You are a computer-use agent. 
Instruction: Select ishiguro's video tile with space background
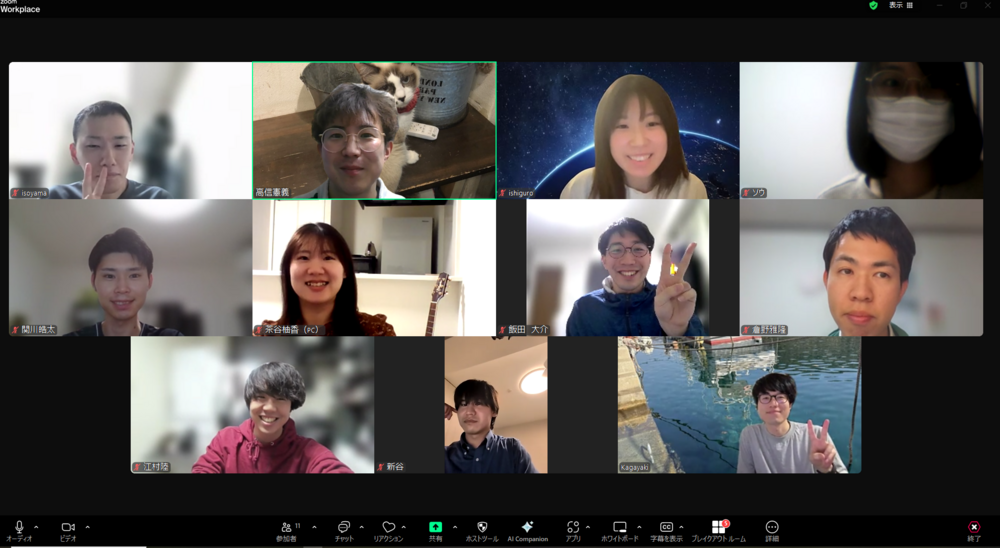(618, 130)
